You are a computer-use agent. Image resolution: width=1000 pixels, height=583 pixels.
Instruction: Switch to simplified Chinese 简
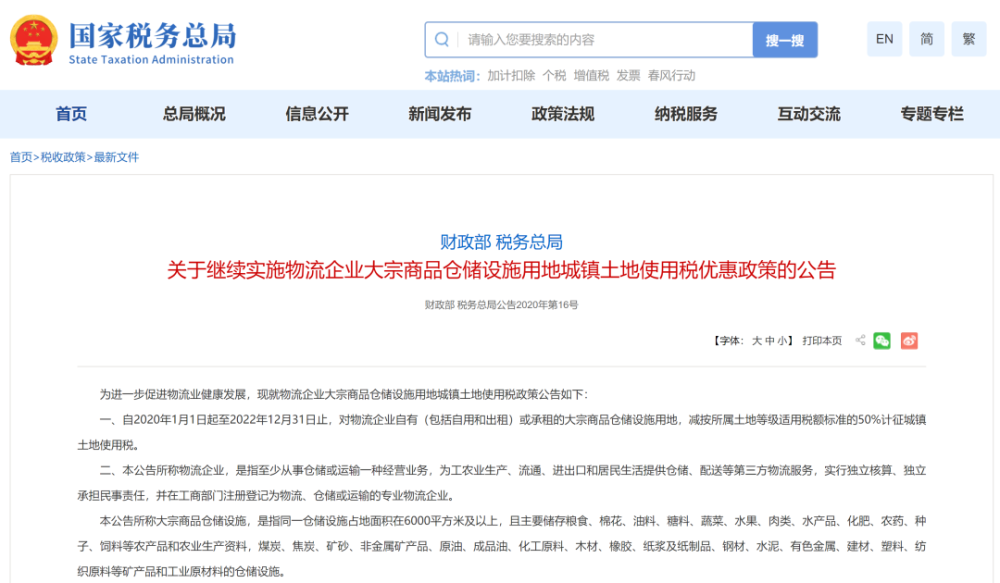coord(927,39)
